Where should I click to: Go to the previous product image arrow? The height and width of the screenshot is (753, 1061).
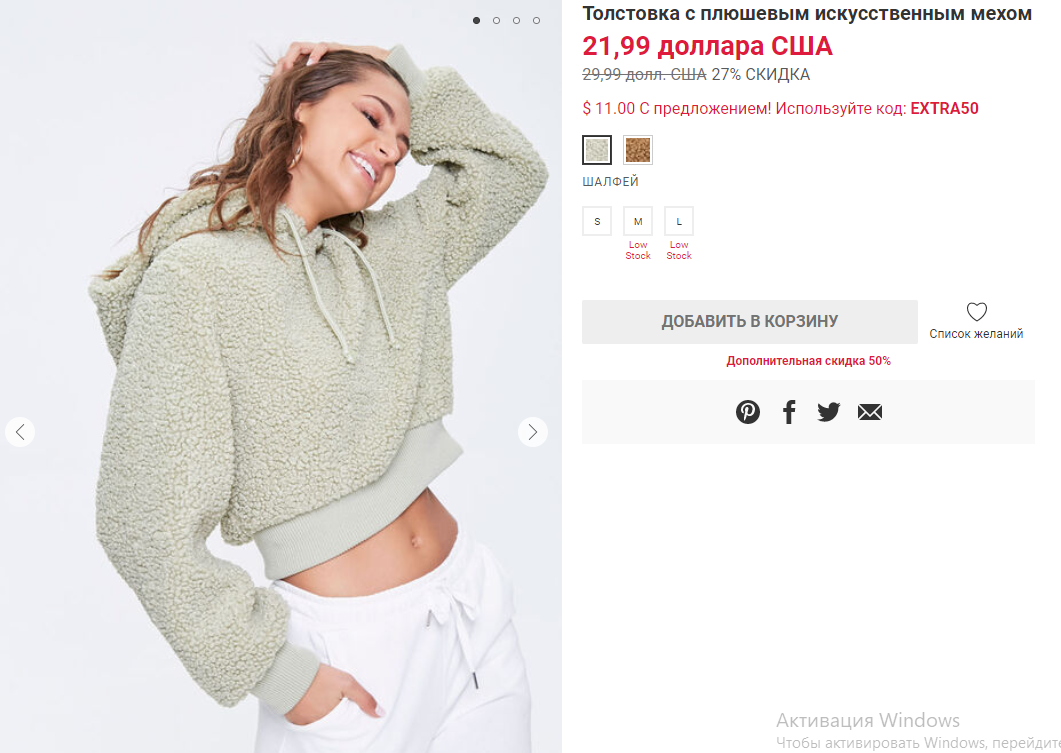click(x=20, y=432)
